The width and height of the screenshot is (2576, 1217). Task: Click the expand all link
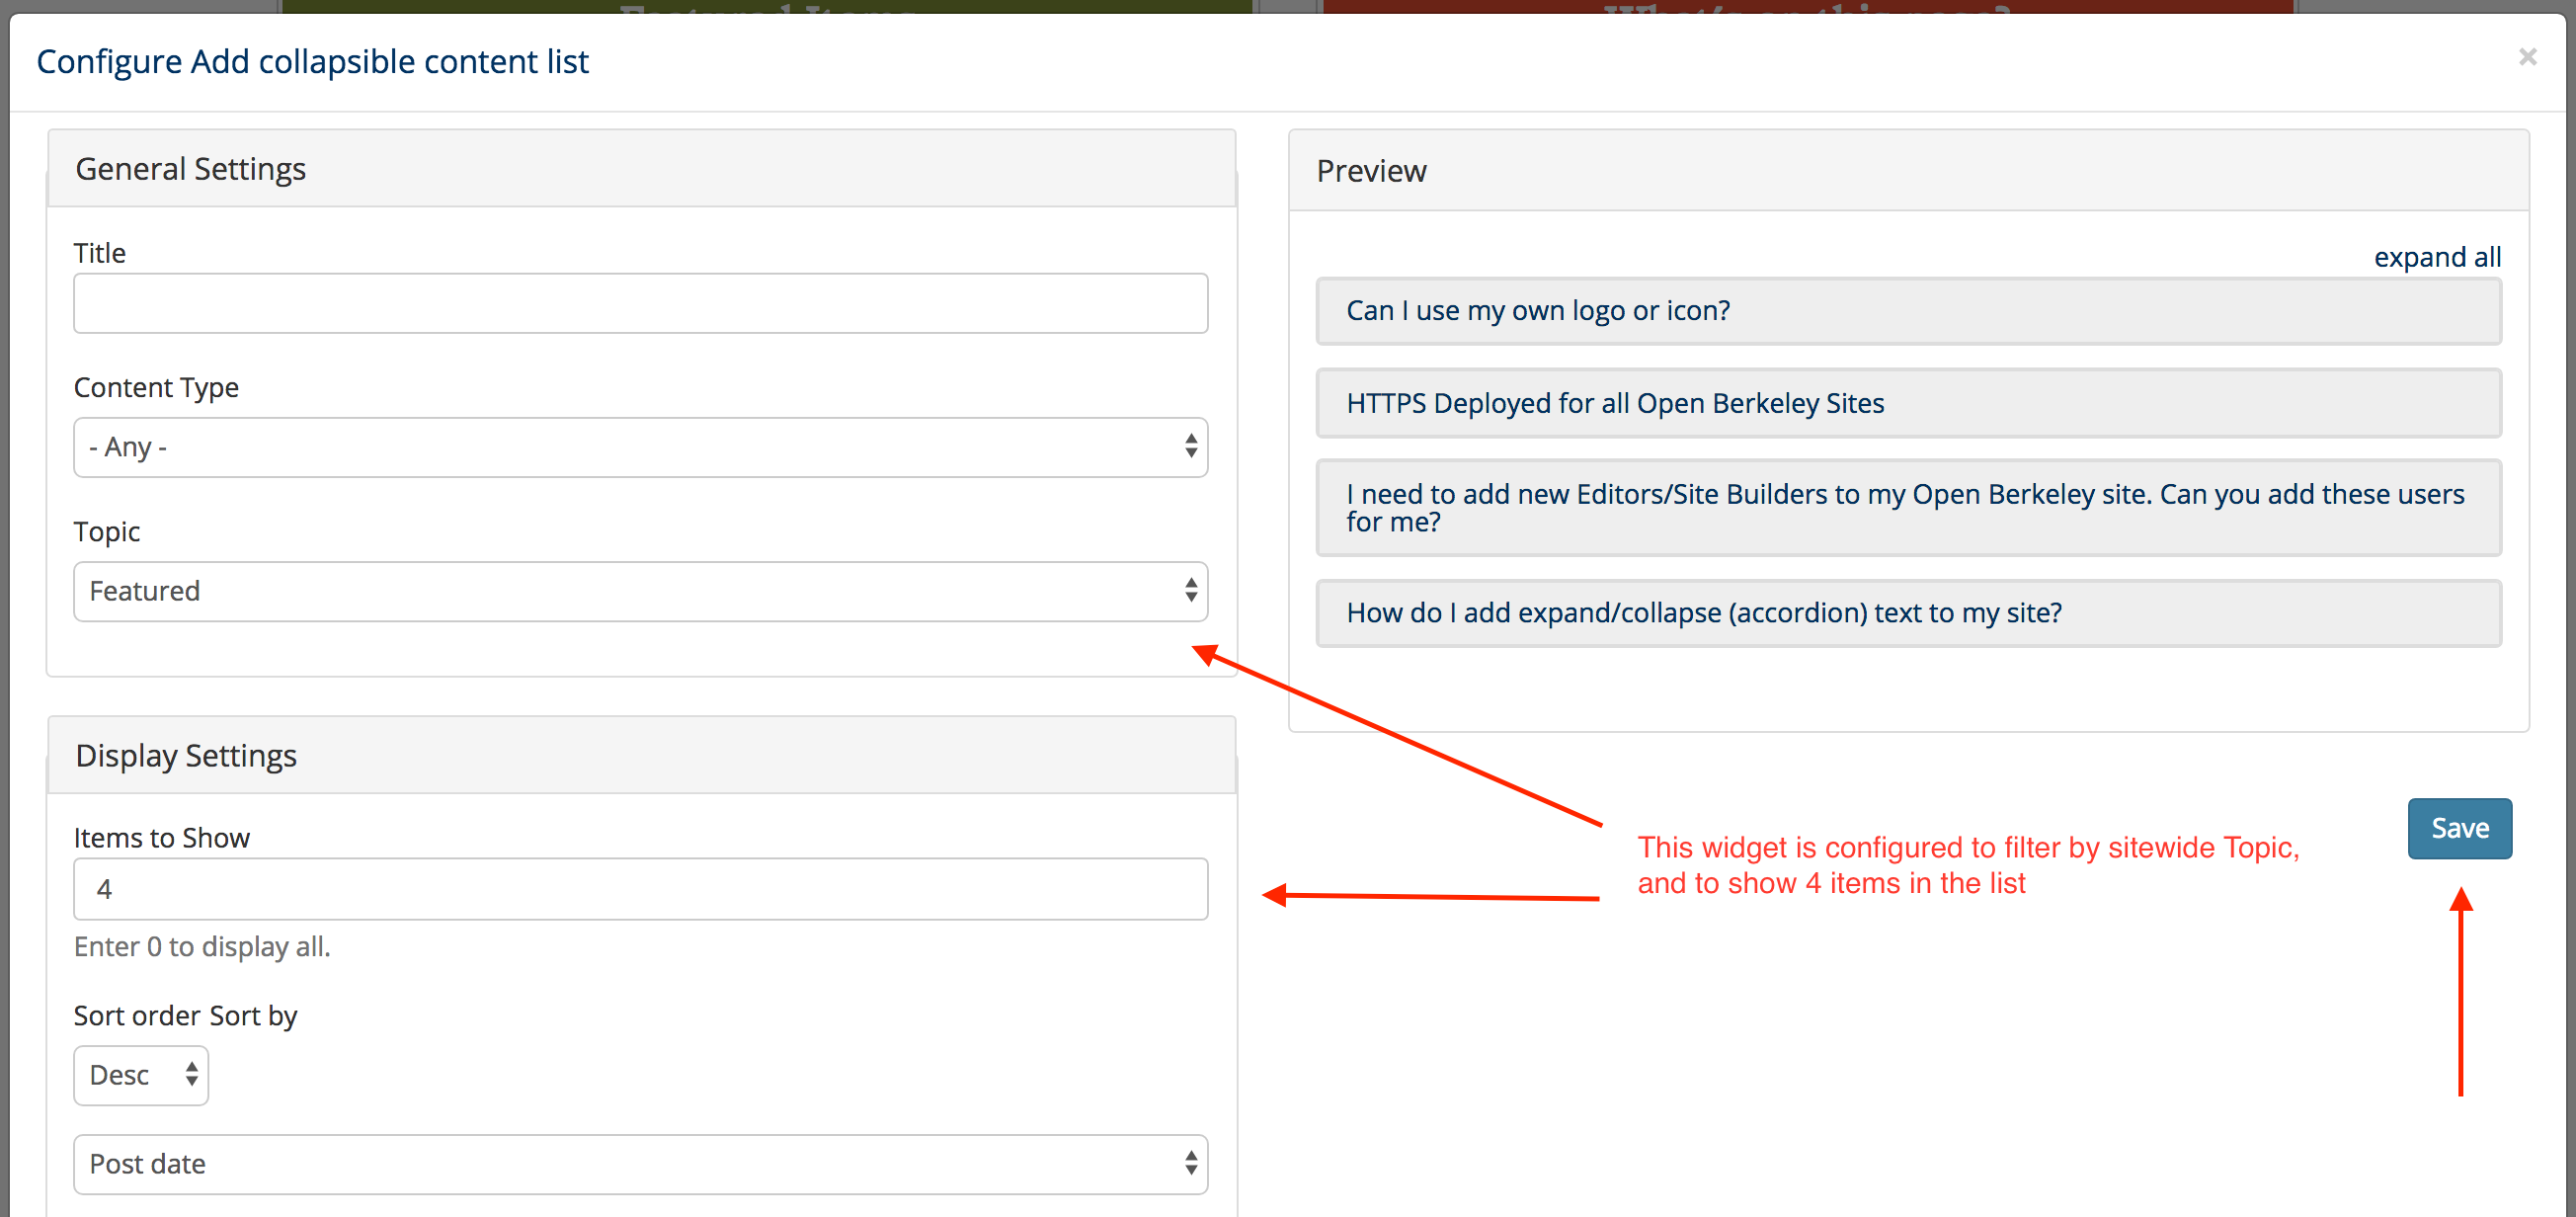(2437, 257)
